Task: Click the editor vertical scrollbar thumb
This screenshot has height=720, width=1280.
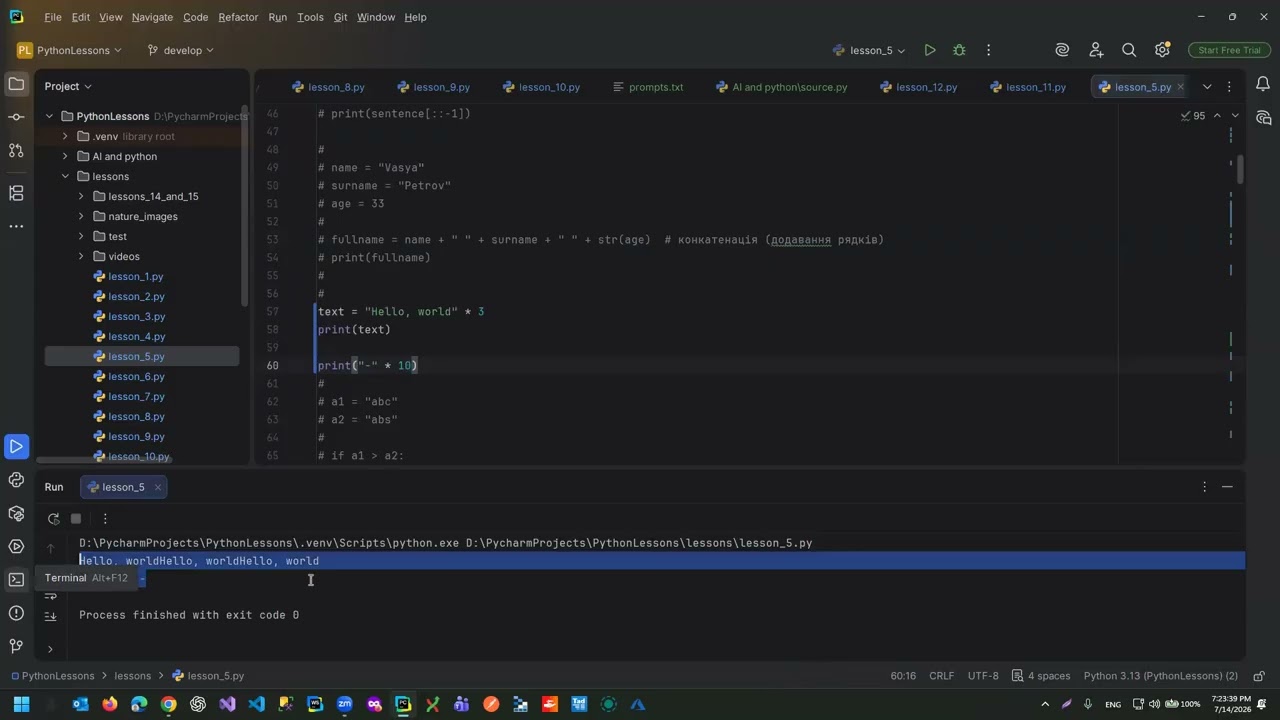Action: 1240,168
